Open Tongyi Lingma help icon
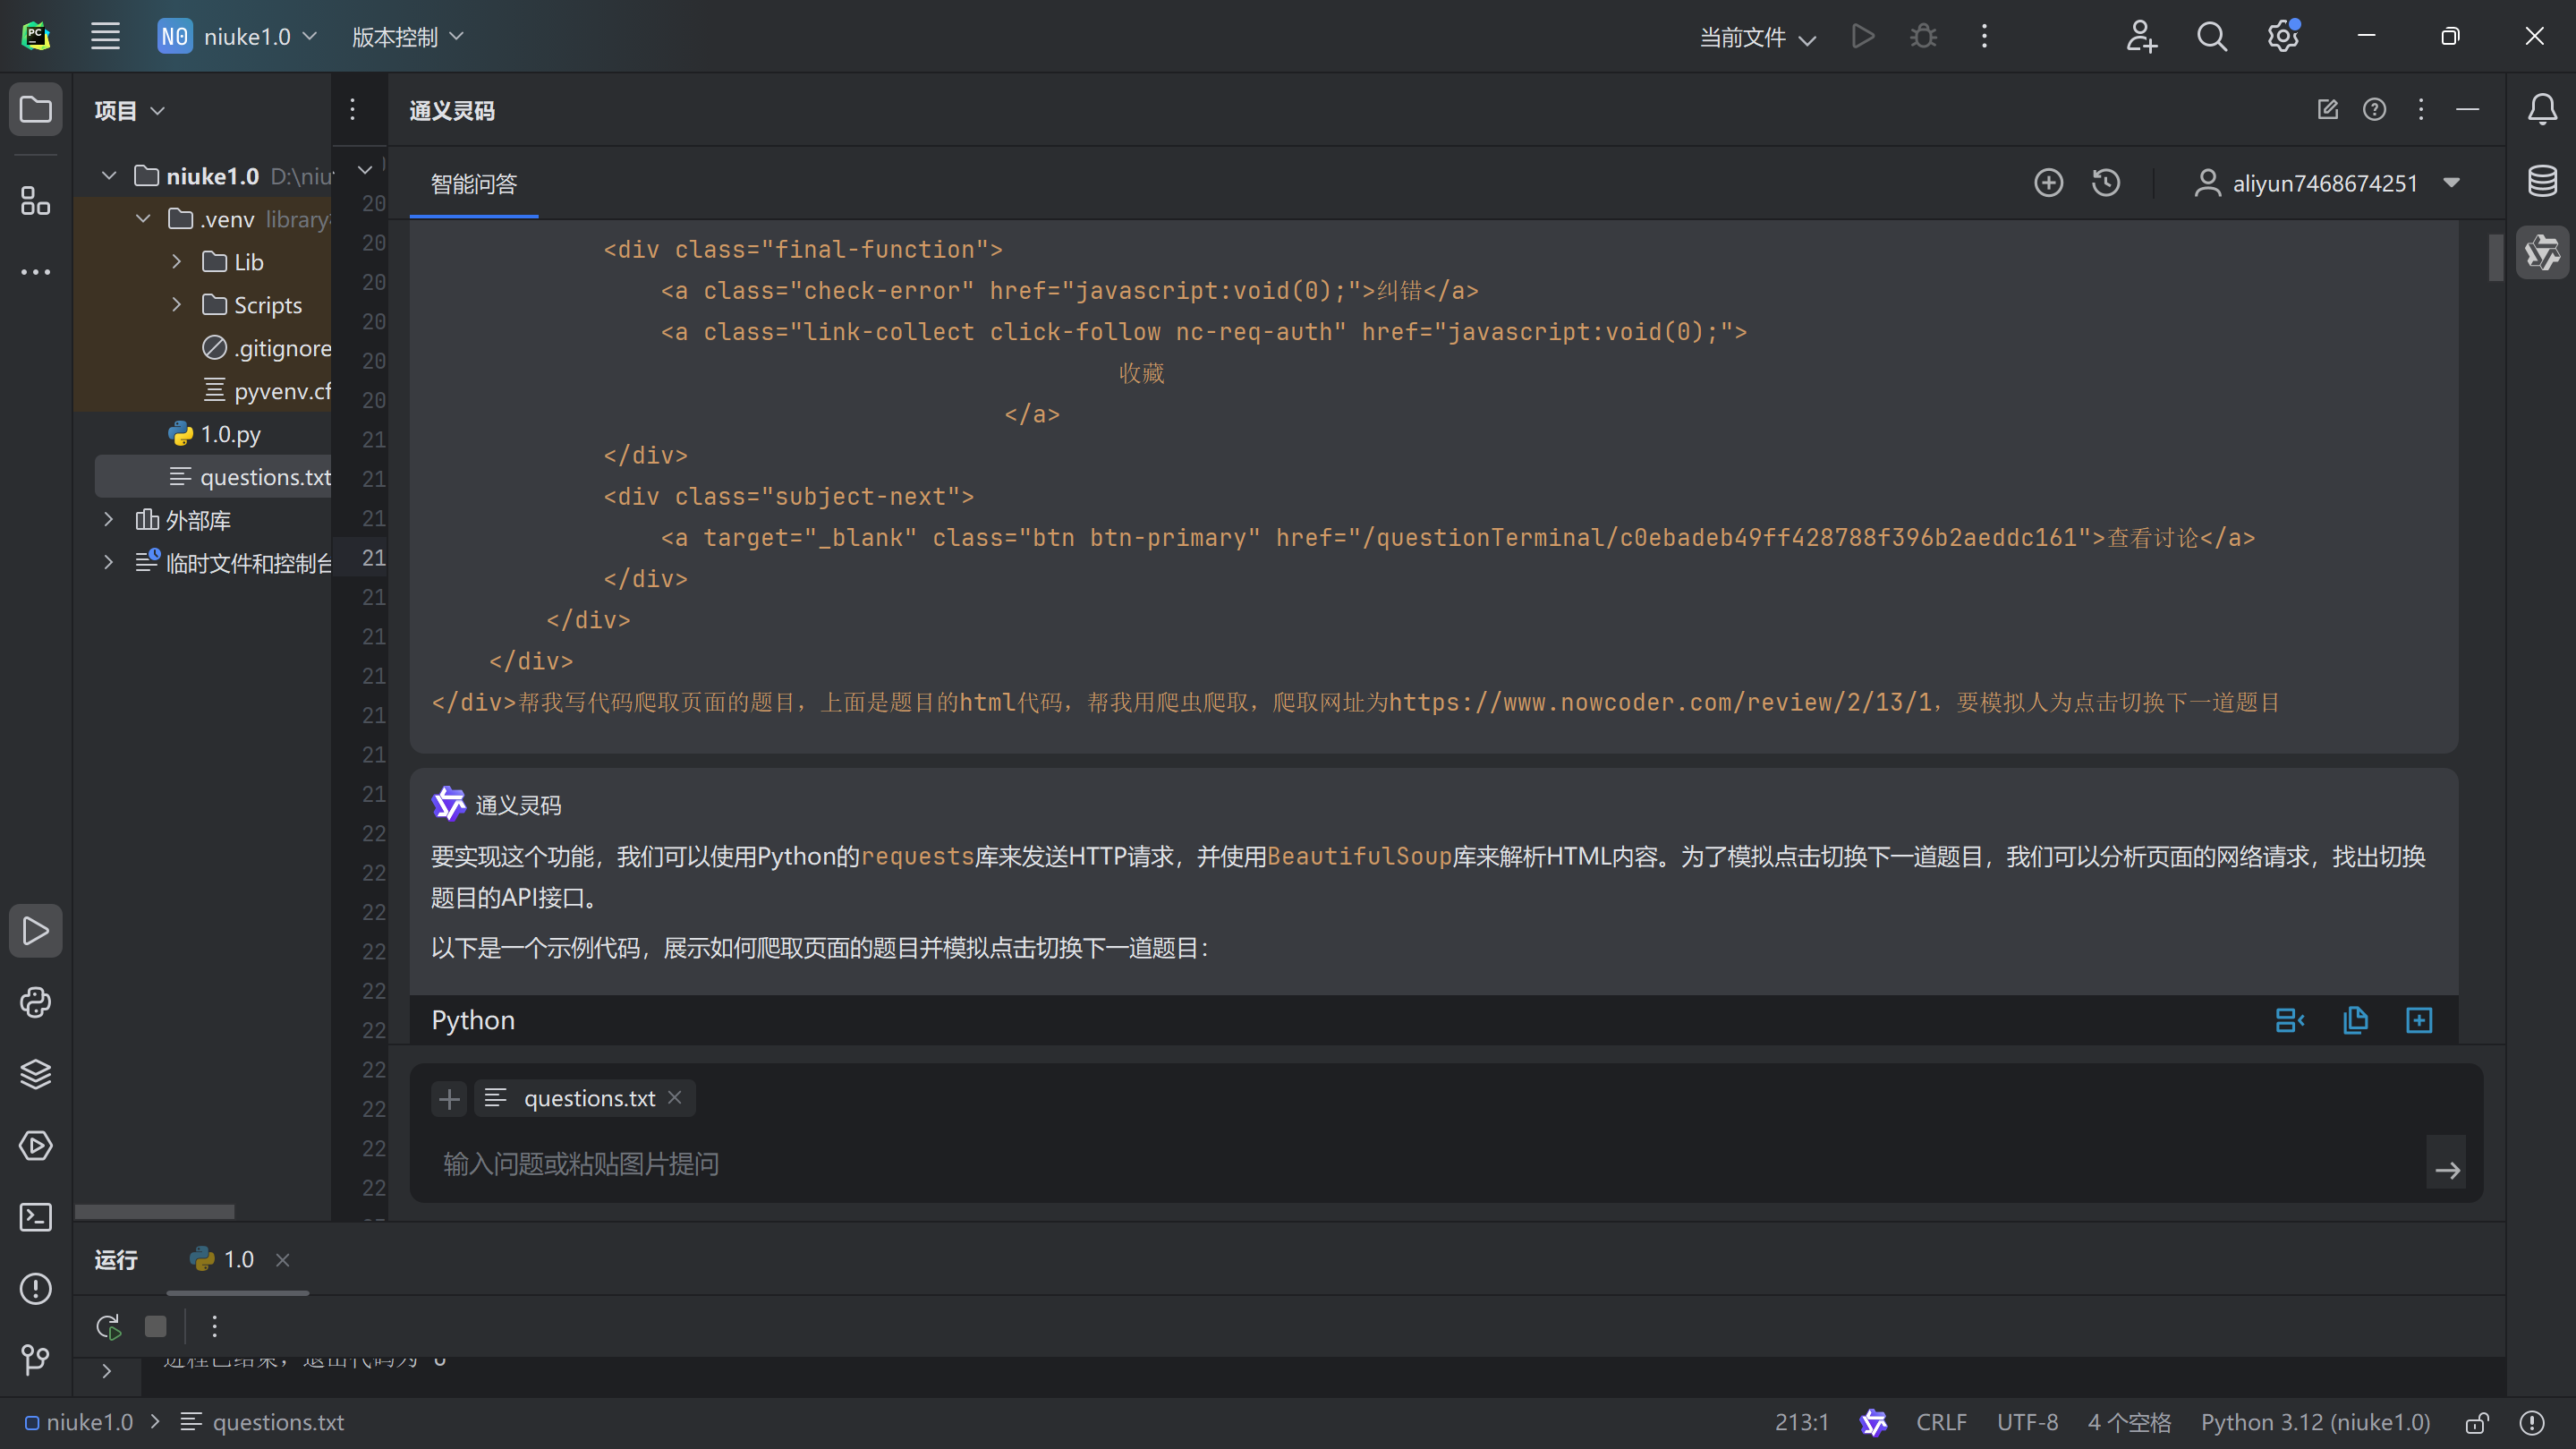Image resolution: width=2576 pixels, height=1449 pixels. point(2374,109)
